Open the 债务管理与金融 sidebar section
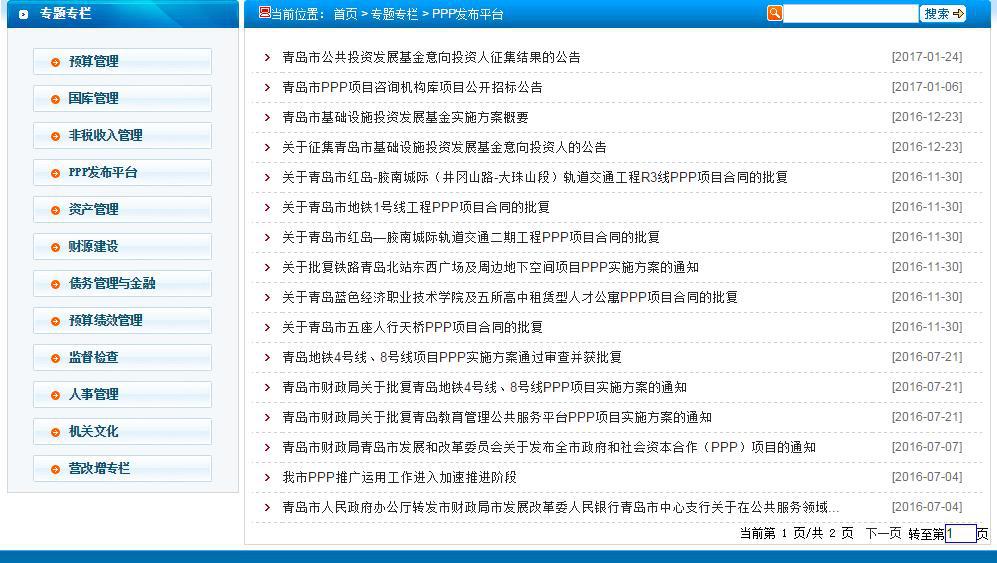Viewport: 997px width, 563px height. [111, 284]
